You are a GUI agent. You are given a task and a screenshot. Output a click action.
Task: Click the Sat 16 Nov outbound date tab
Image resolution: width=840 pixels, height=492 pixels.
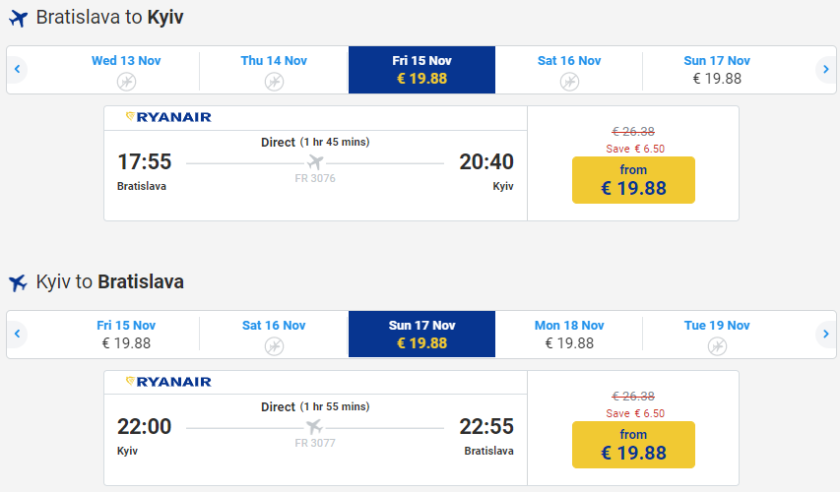click(x=569, y=70)
